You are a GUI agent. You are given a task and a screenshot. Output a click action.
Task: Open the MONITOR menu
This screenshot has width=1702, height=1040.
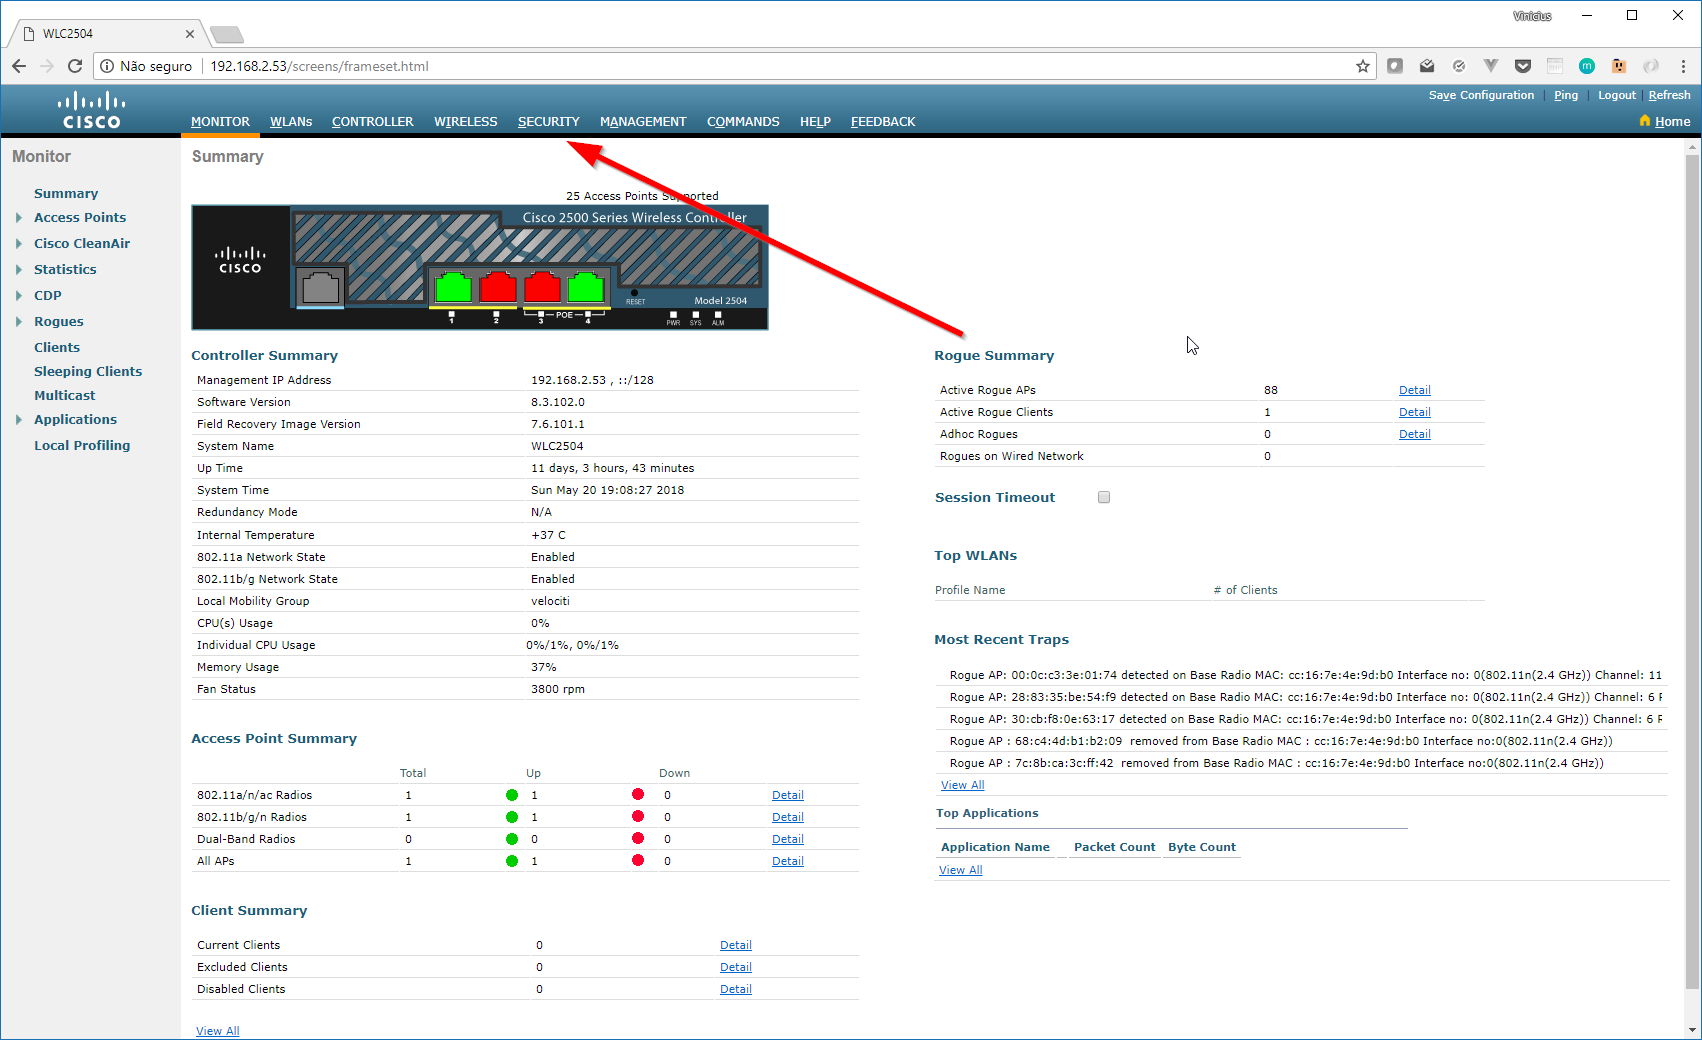[x=220, y=122]
